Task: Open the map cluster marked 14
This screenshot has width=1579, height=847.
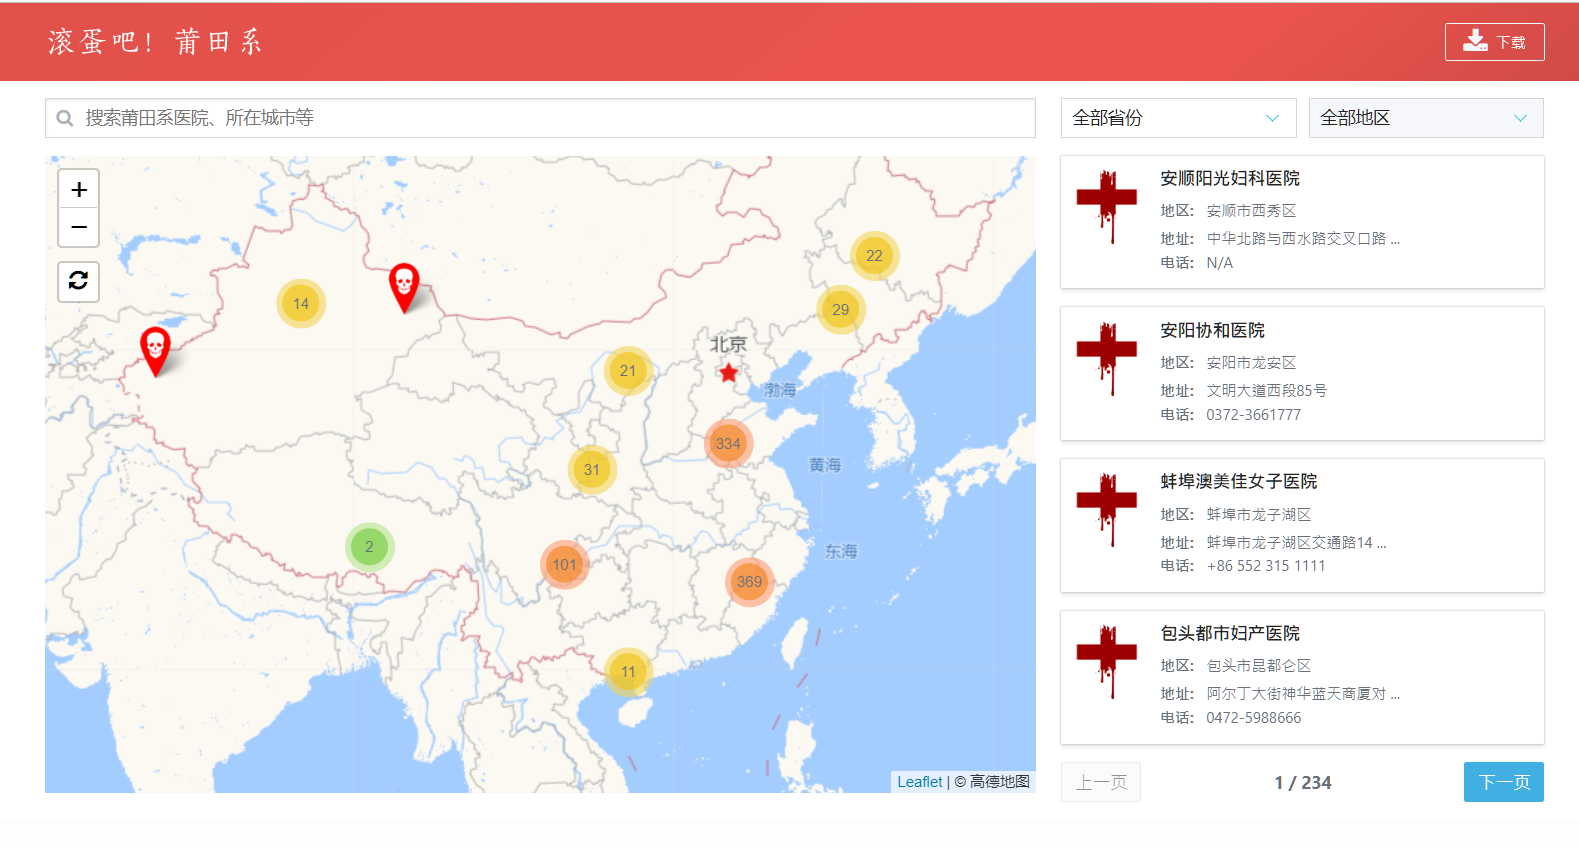Action: [x=301, y=304]
